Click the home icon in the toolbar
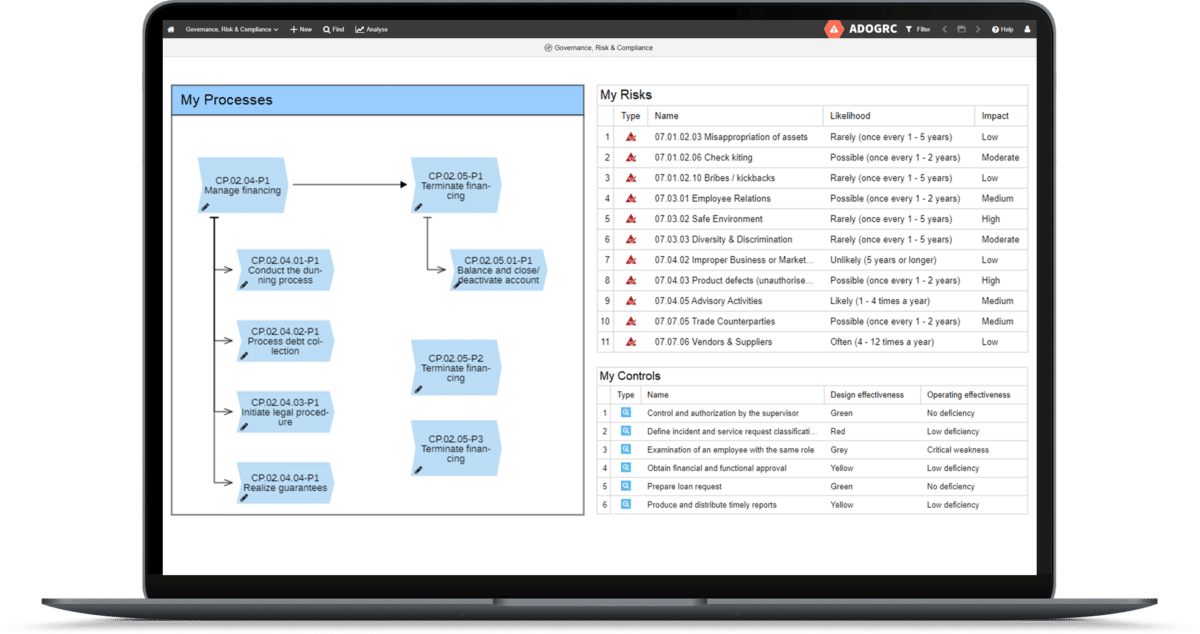Viewport: 1200px width, 634px height. point(170,29)
